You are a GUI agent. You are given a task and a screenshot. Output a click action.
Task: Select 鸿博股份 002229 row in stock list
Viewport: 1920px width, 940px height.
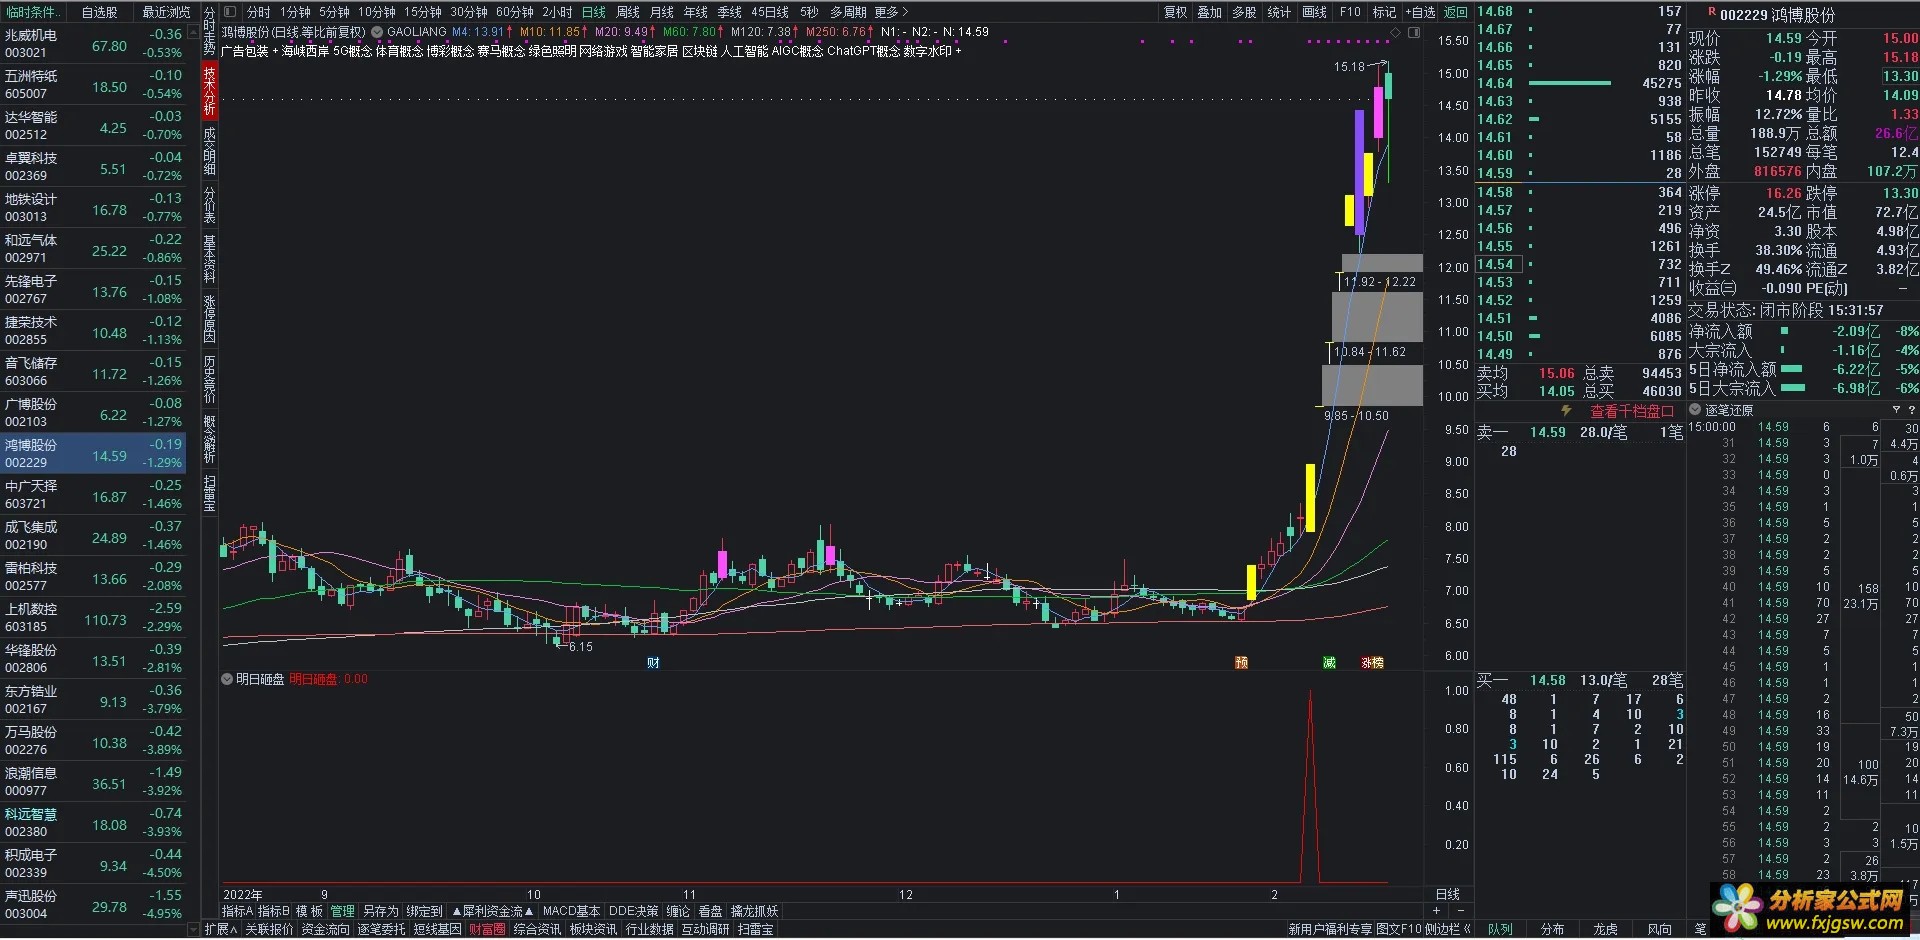click(x=93, y=453)
